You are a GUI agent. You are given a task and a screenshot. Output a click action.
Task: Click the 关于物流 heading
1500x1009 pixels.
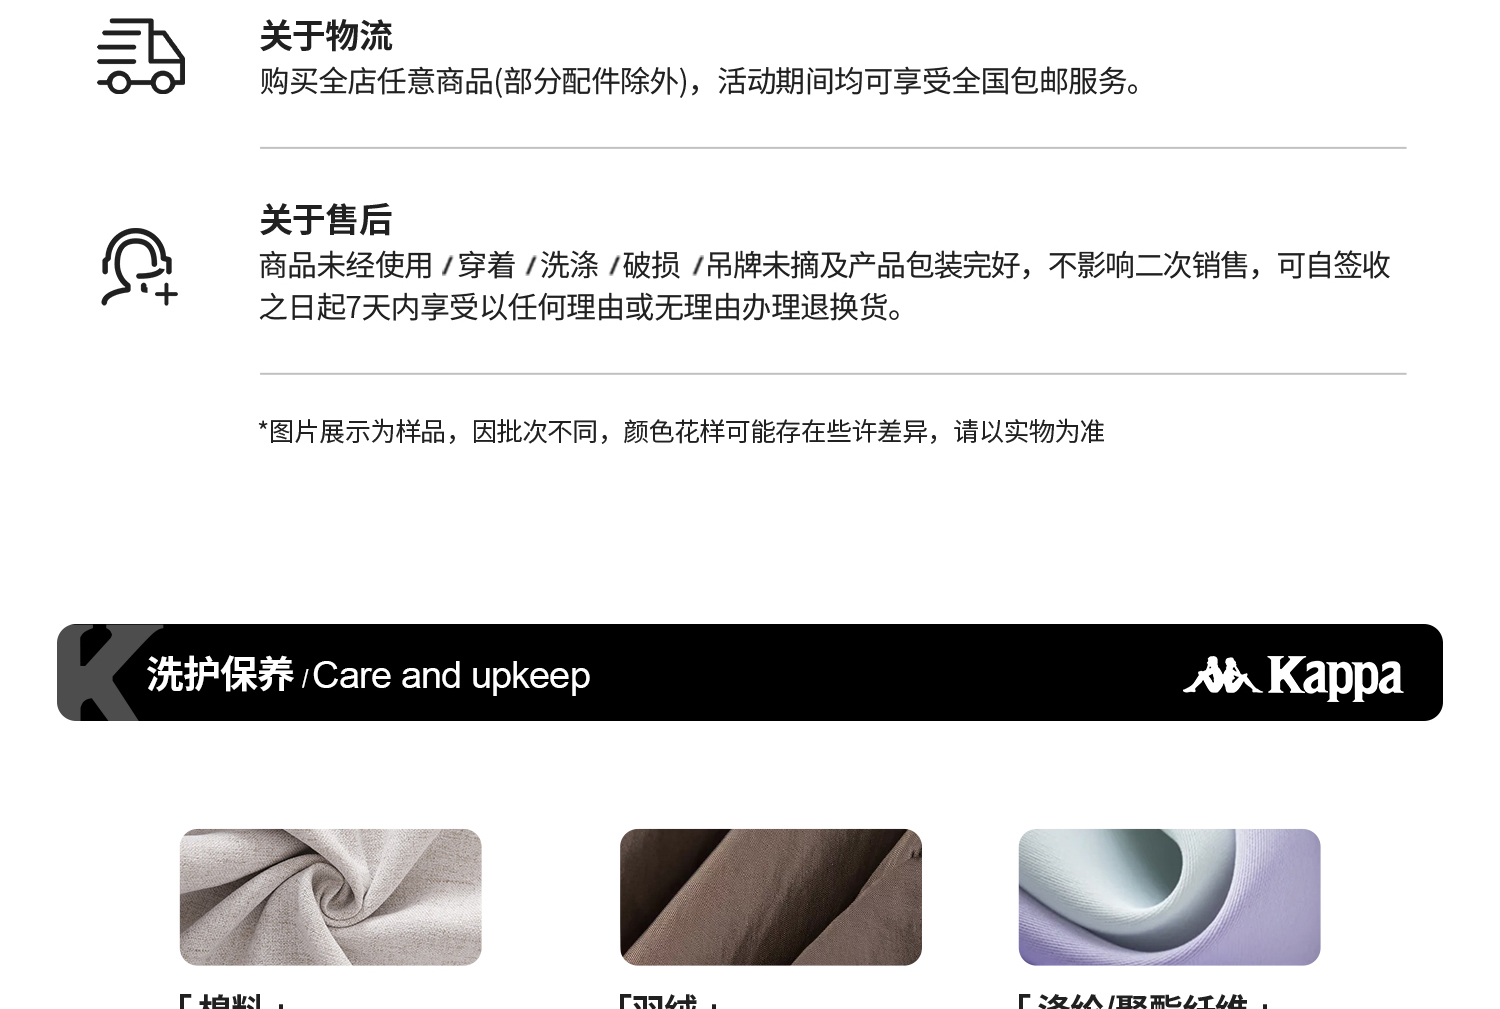click(x=326, y=36)
